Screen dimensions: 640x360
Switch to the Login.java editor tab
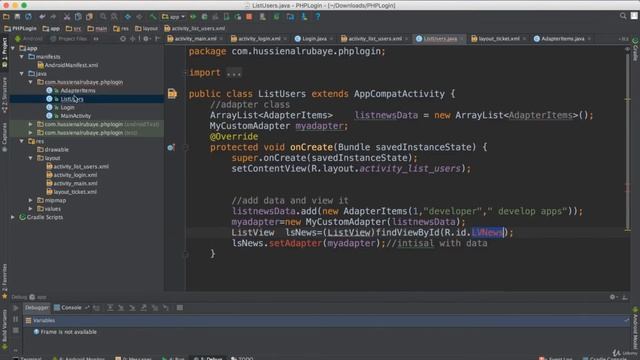coord(311,39)
